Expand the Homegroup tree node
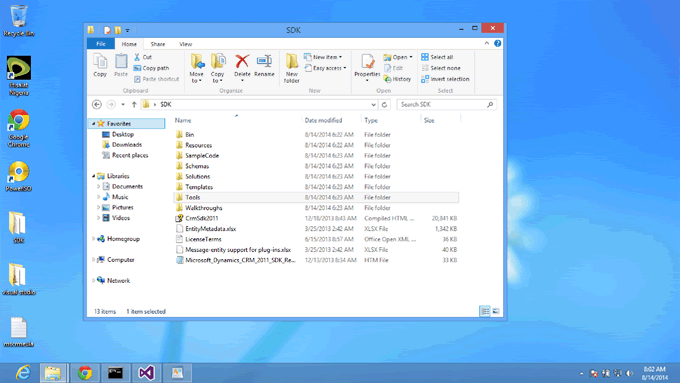Viewport: 680px width, 383px height. [93, 239]
